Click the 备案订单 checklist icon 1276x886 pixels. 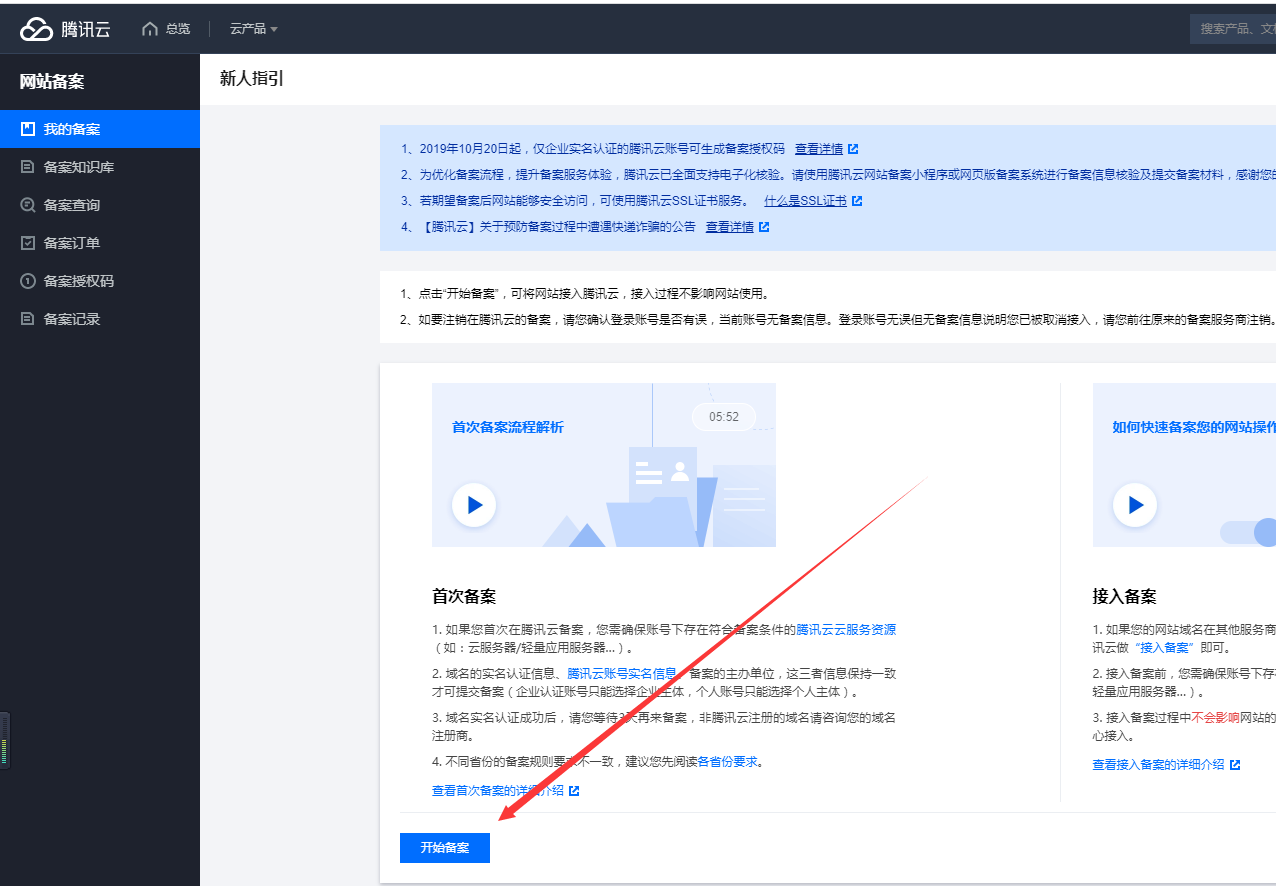(x=28, y=243)
